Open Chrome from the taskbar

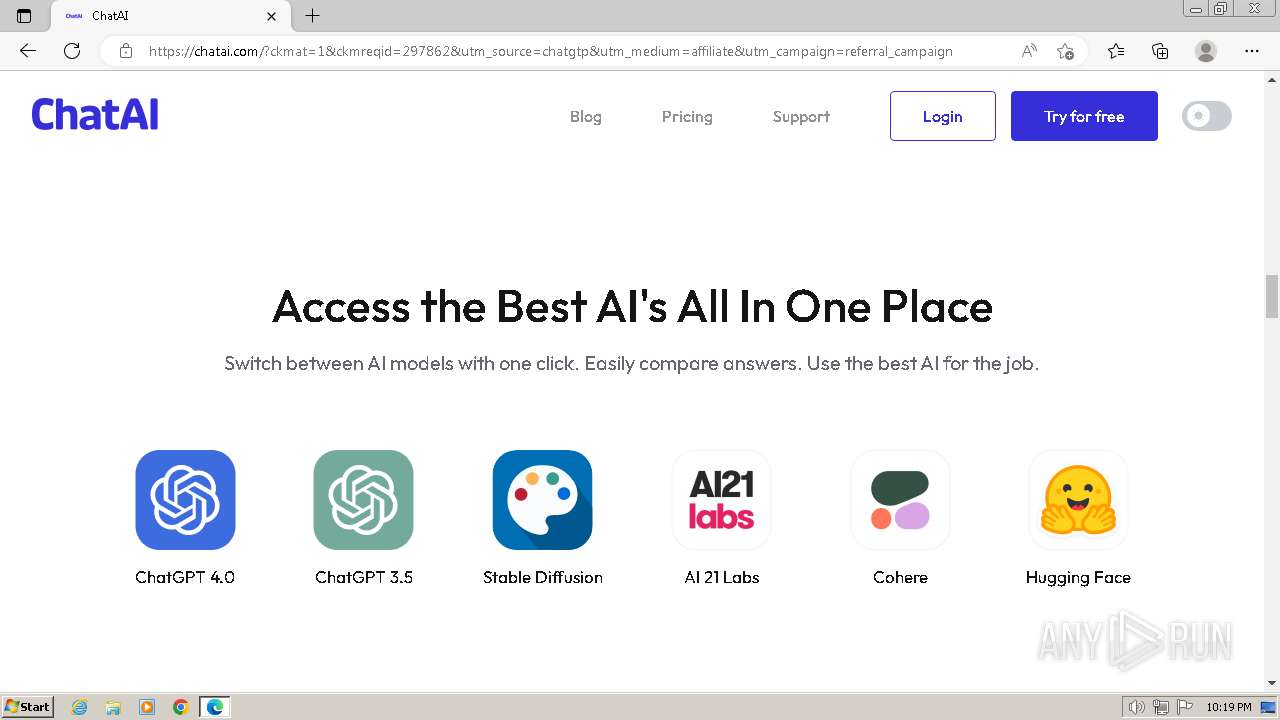(180, 707)
